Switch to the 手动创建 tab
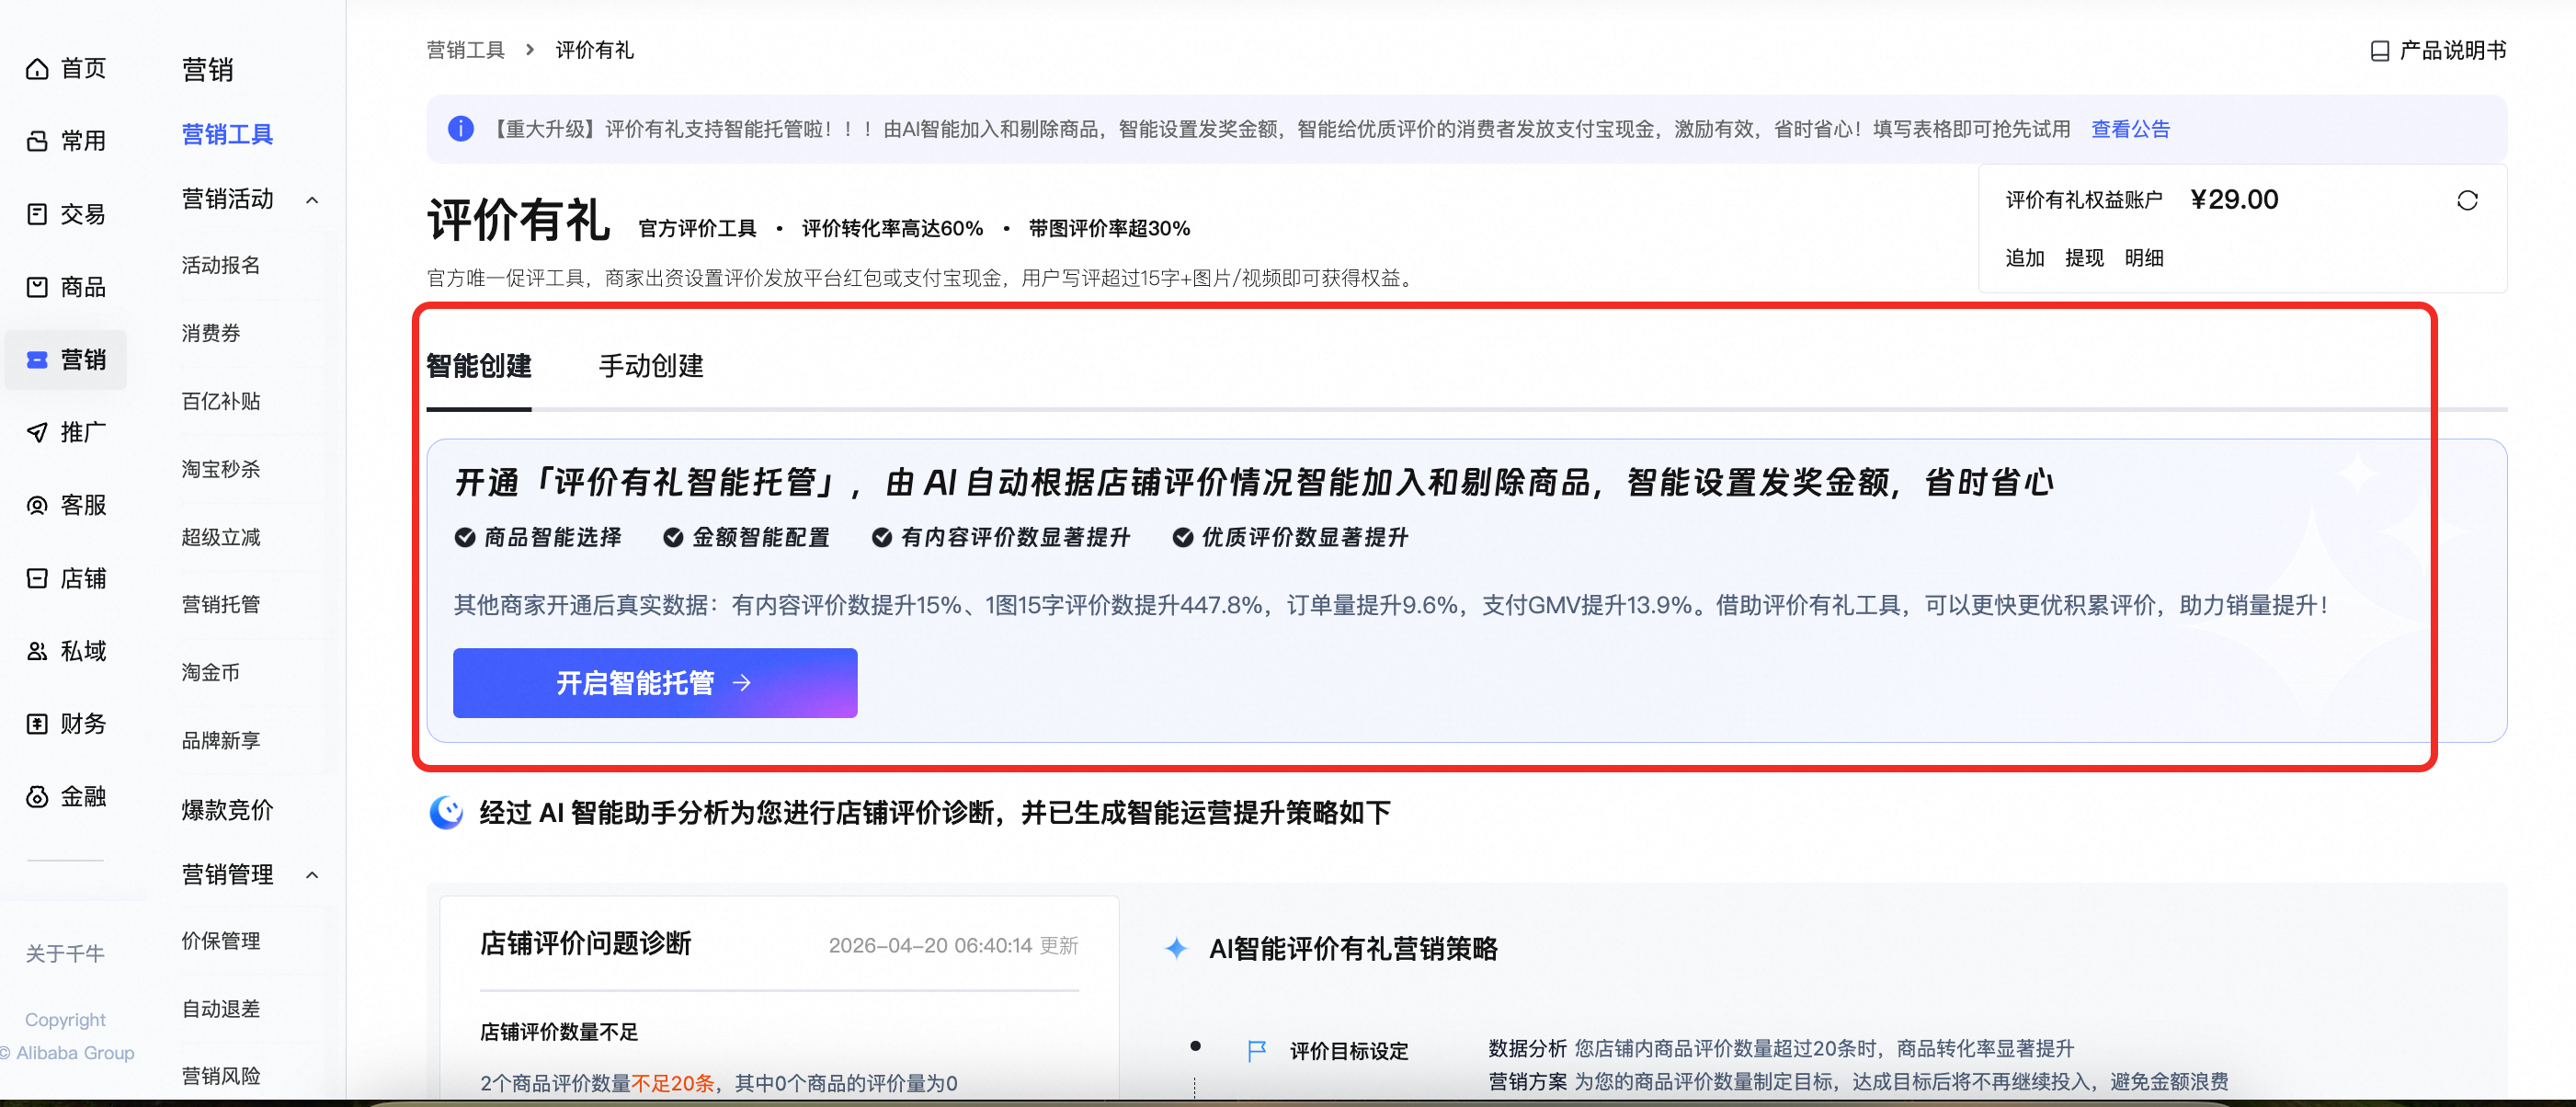Image resolution: width=2576 pixels, height=1107 pixels. [x=651, y=366]
